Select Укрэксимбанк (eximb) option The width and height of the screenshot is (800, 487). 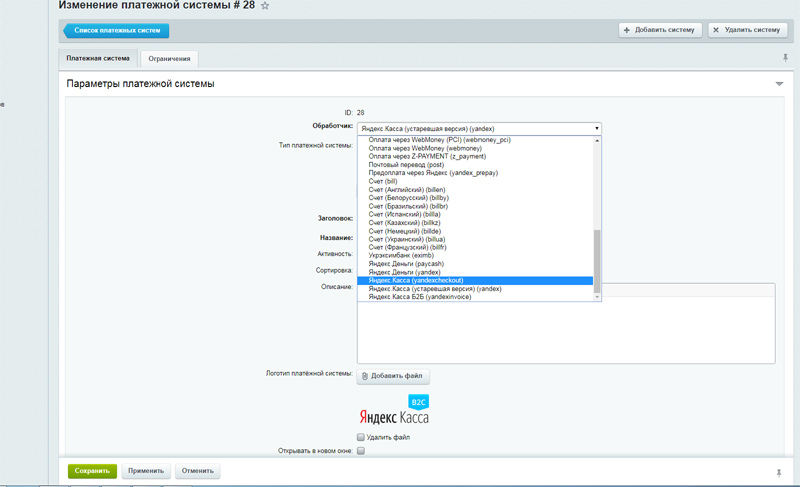476,255
